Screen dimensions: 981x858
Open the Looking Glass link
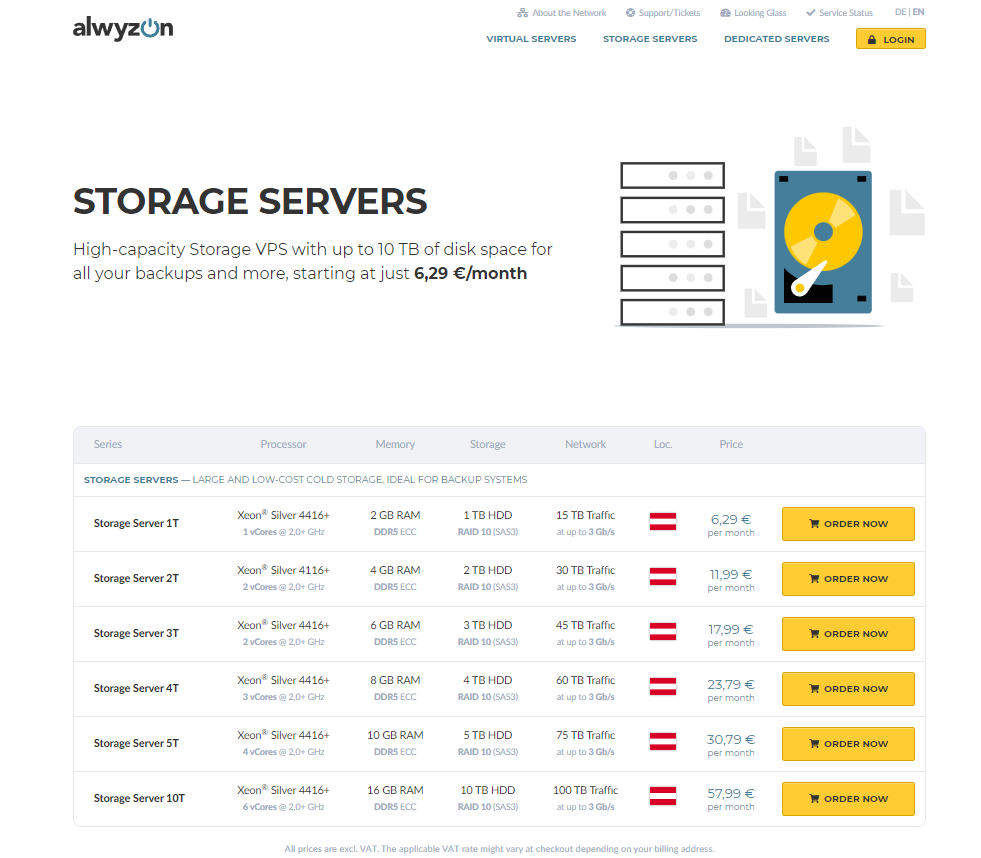click(x=753, y=13)
